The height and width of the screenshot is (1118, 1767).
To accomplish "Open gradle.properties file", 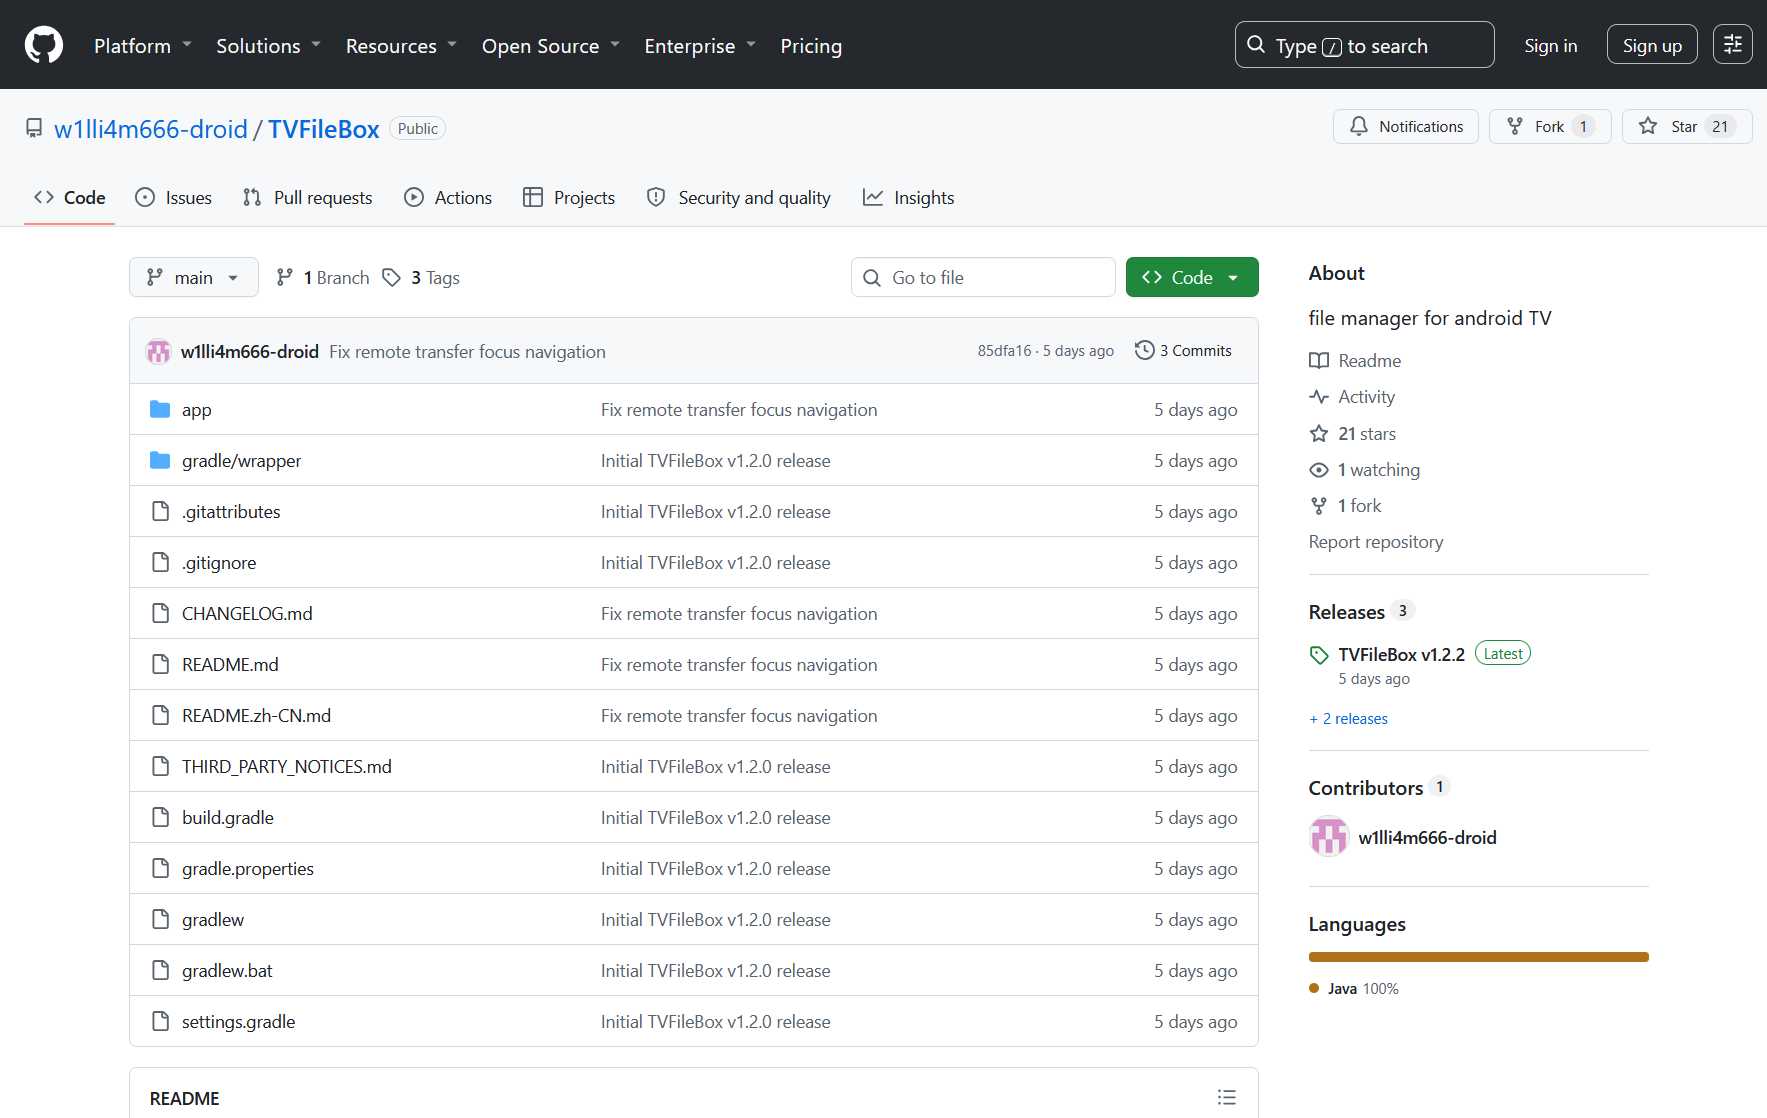I will tap(248, 868).
